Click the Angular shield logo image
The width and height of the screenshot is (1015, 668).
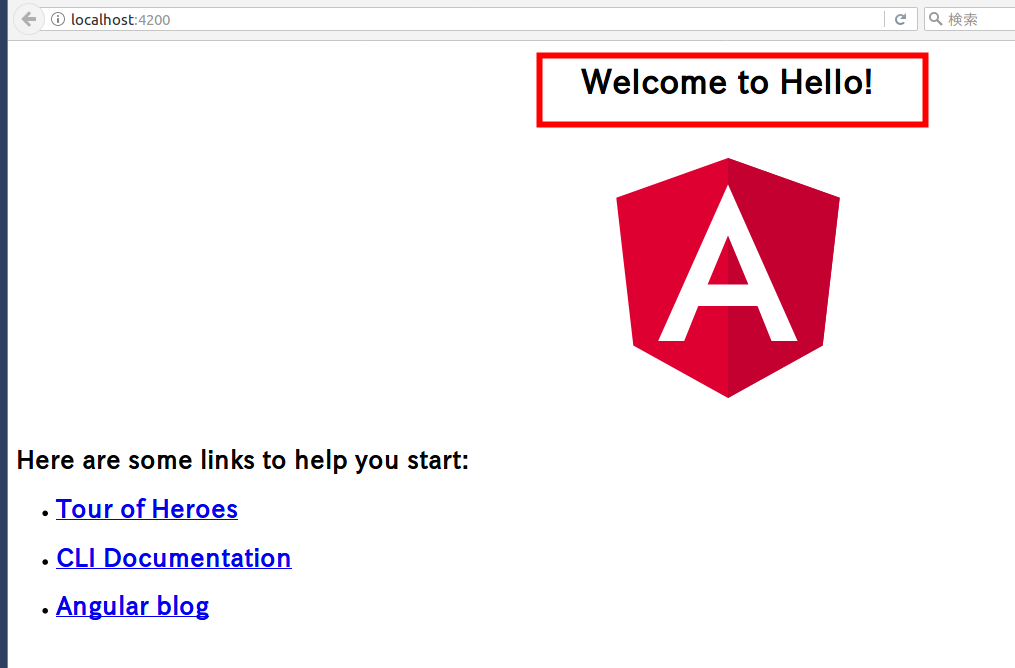(728, 278)
